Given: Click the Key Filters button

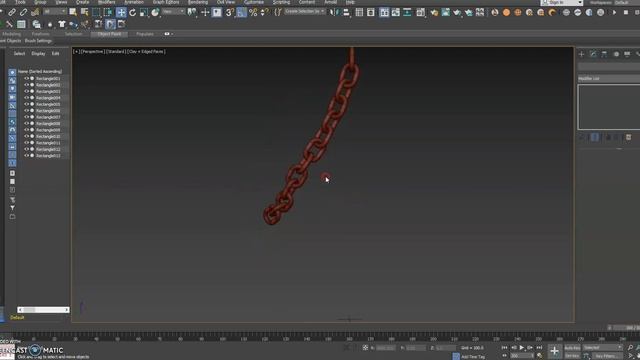Looking at the screenshot, I should [x=607, y=356].
